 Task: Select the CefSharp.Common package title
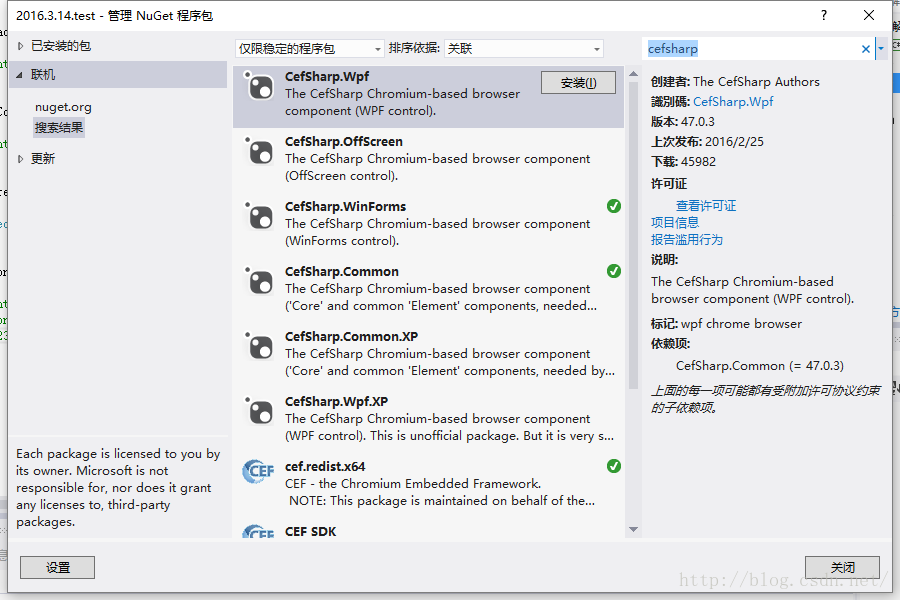tap(342, 271)
